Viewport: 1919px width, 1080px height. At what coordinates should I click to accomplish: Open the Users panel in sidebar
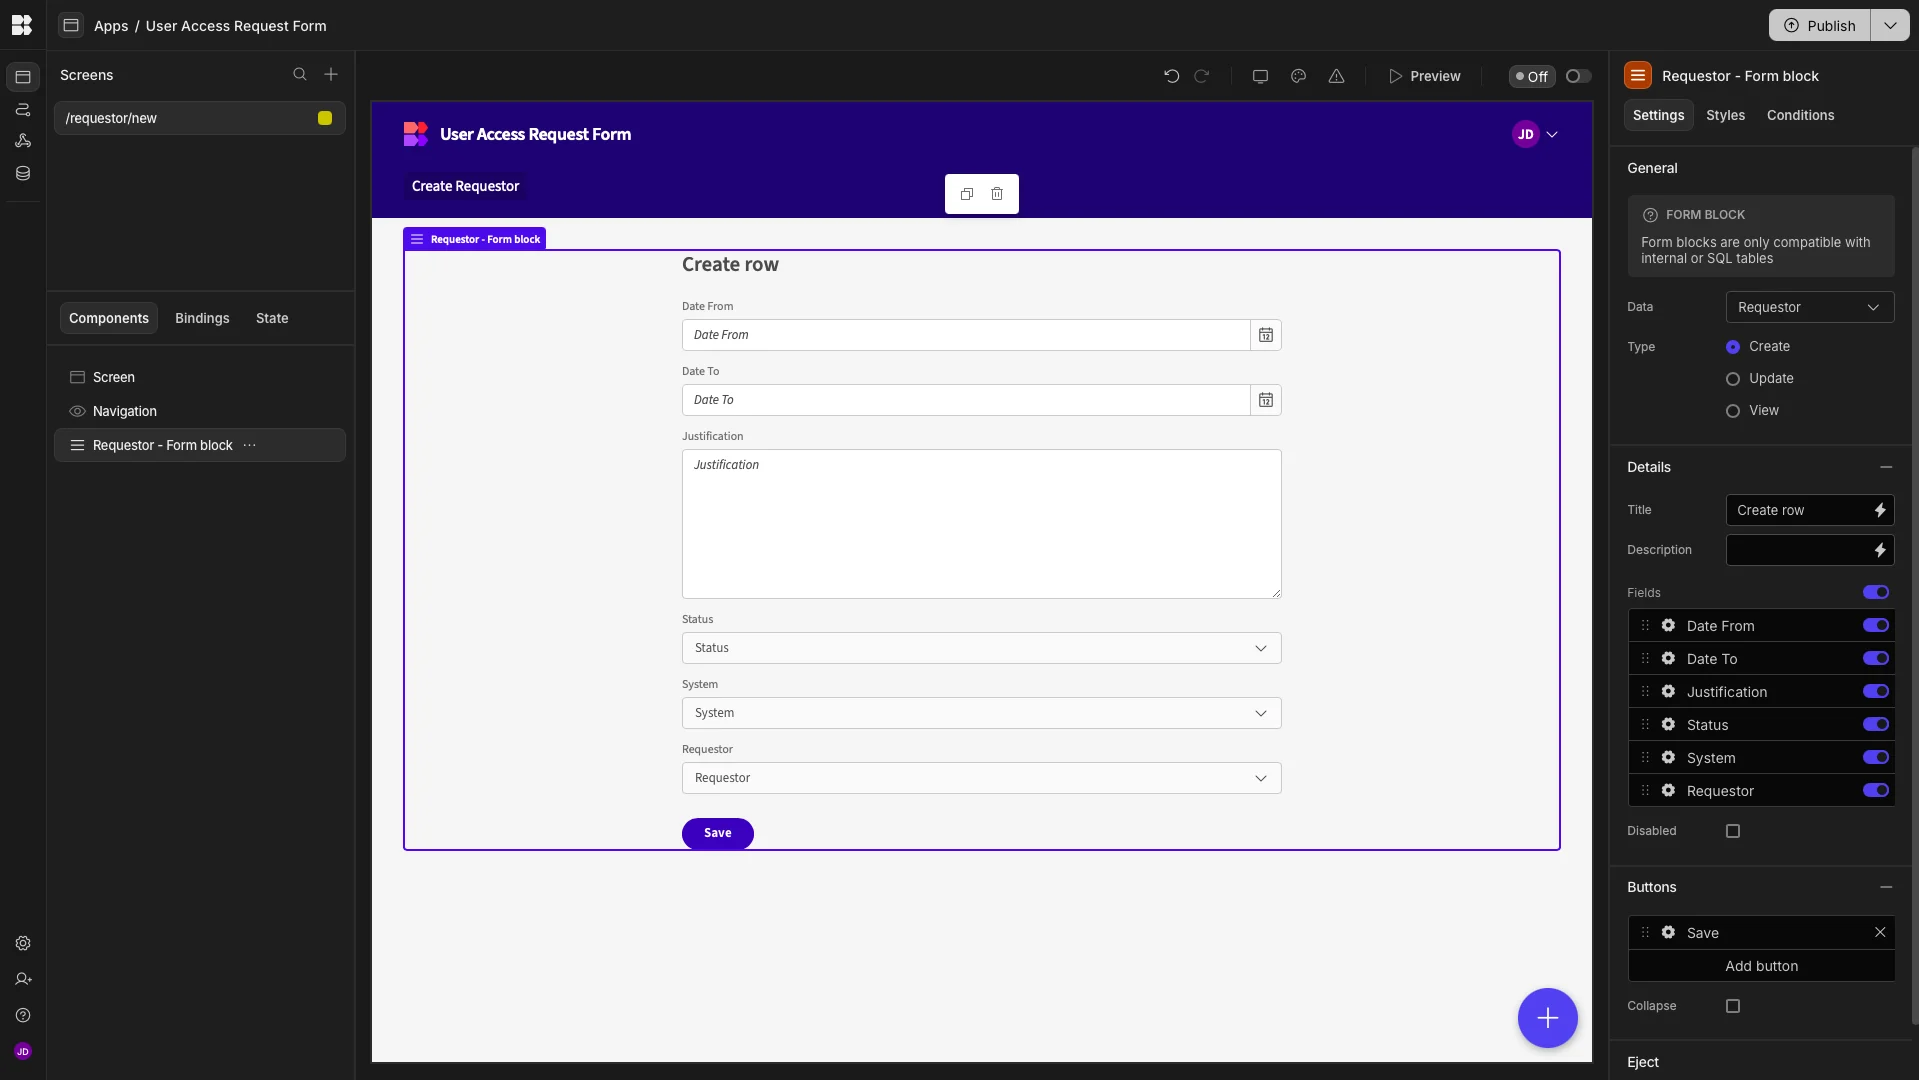pyautogui.click(x=23, y=979)
